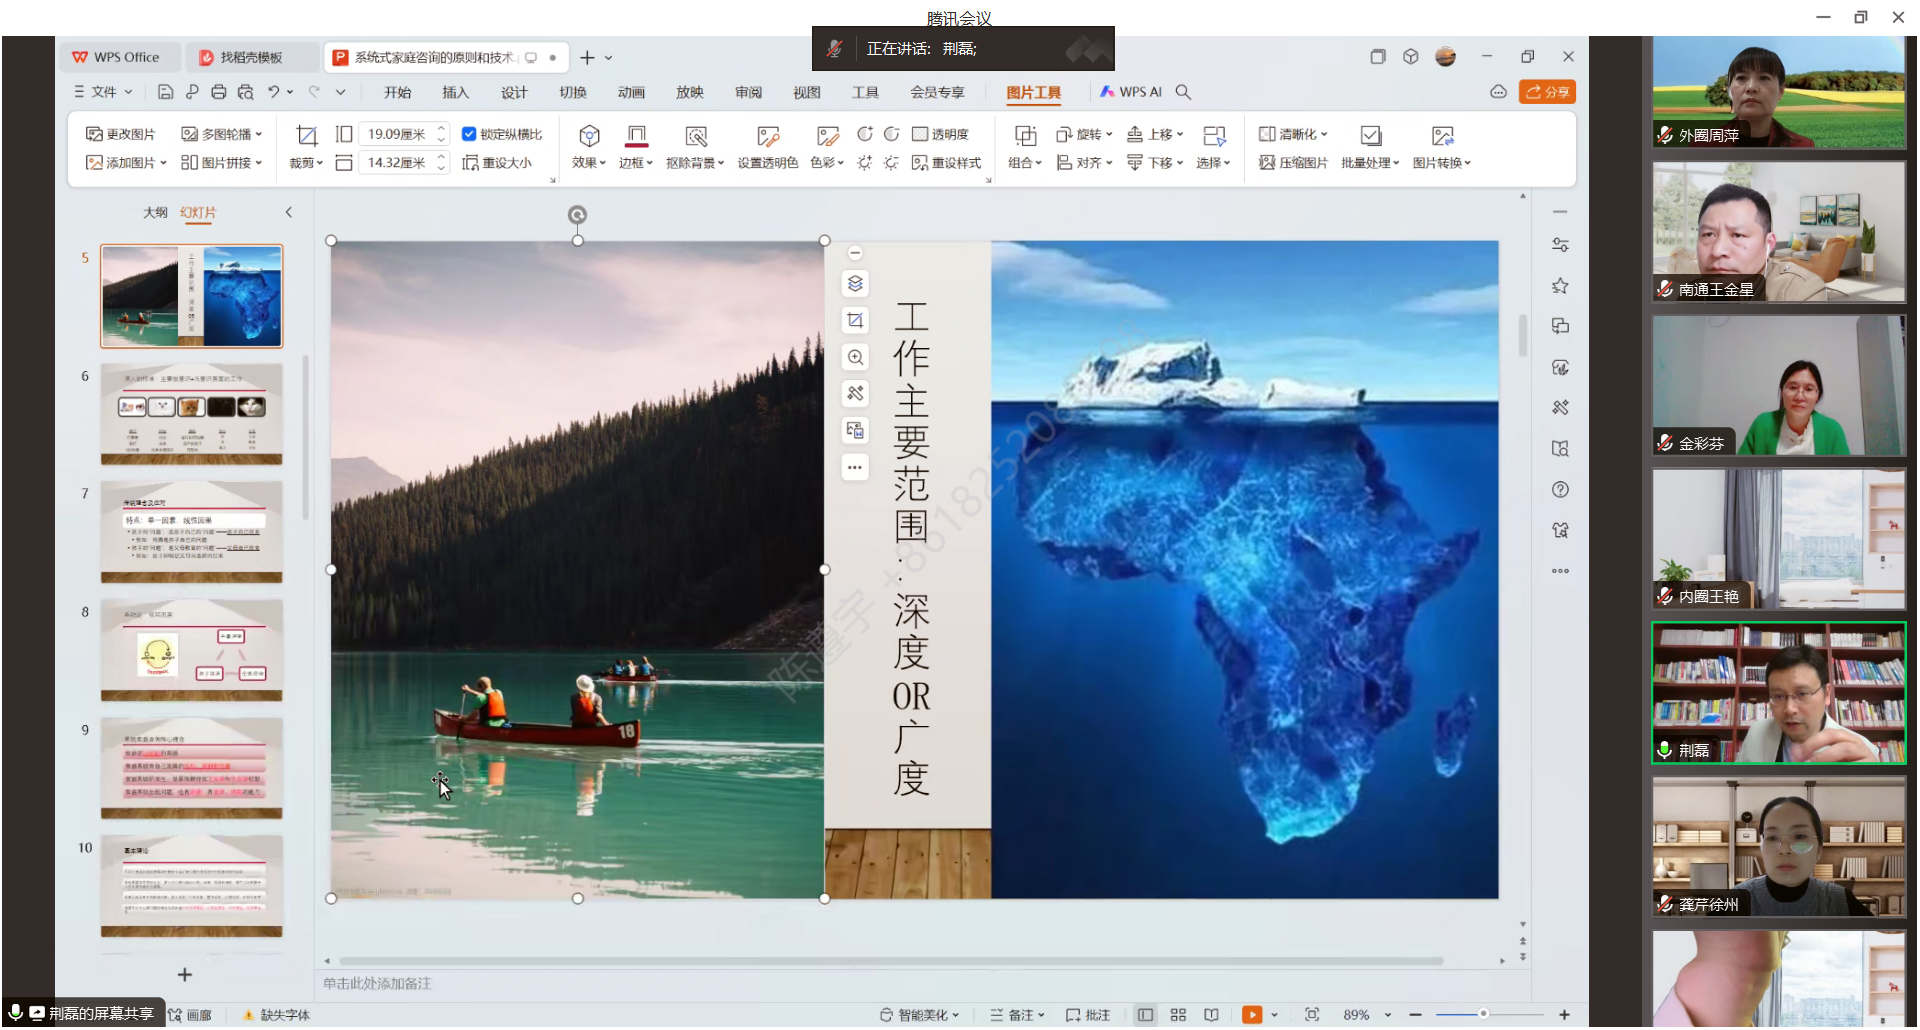Toggle the transparency (透明度) checkbox

click(x=920, y=134)
